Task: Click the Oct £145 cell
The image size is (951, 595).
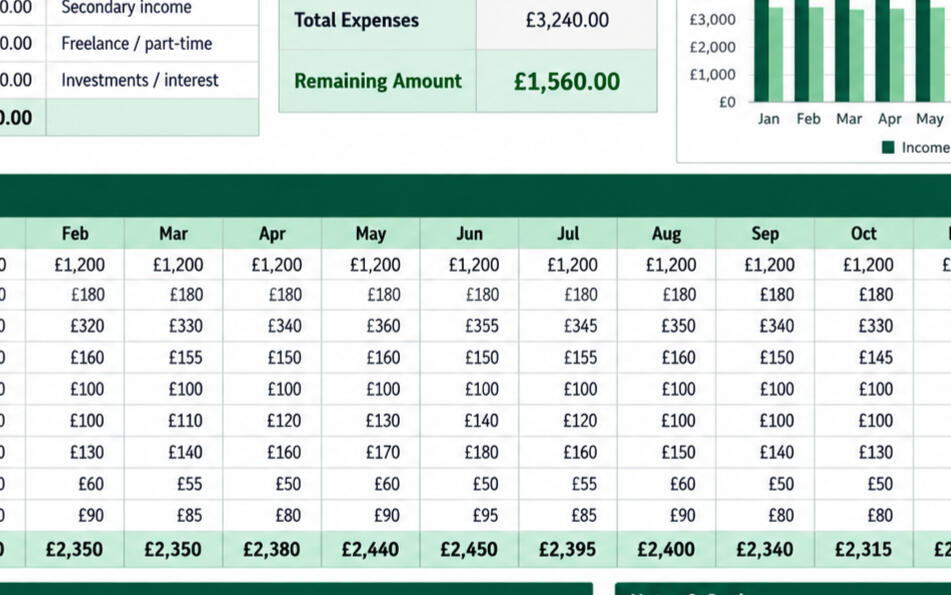Action: 864,358
